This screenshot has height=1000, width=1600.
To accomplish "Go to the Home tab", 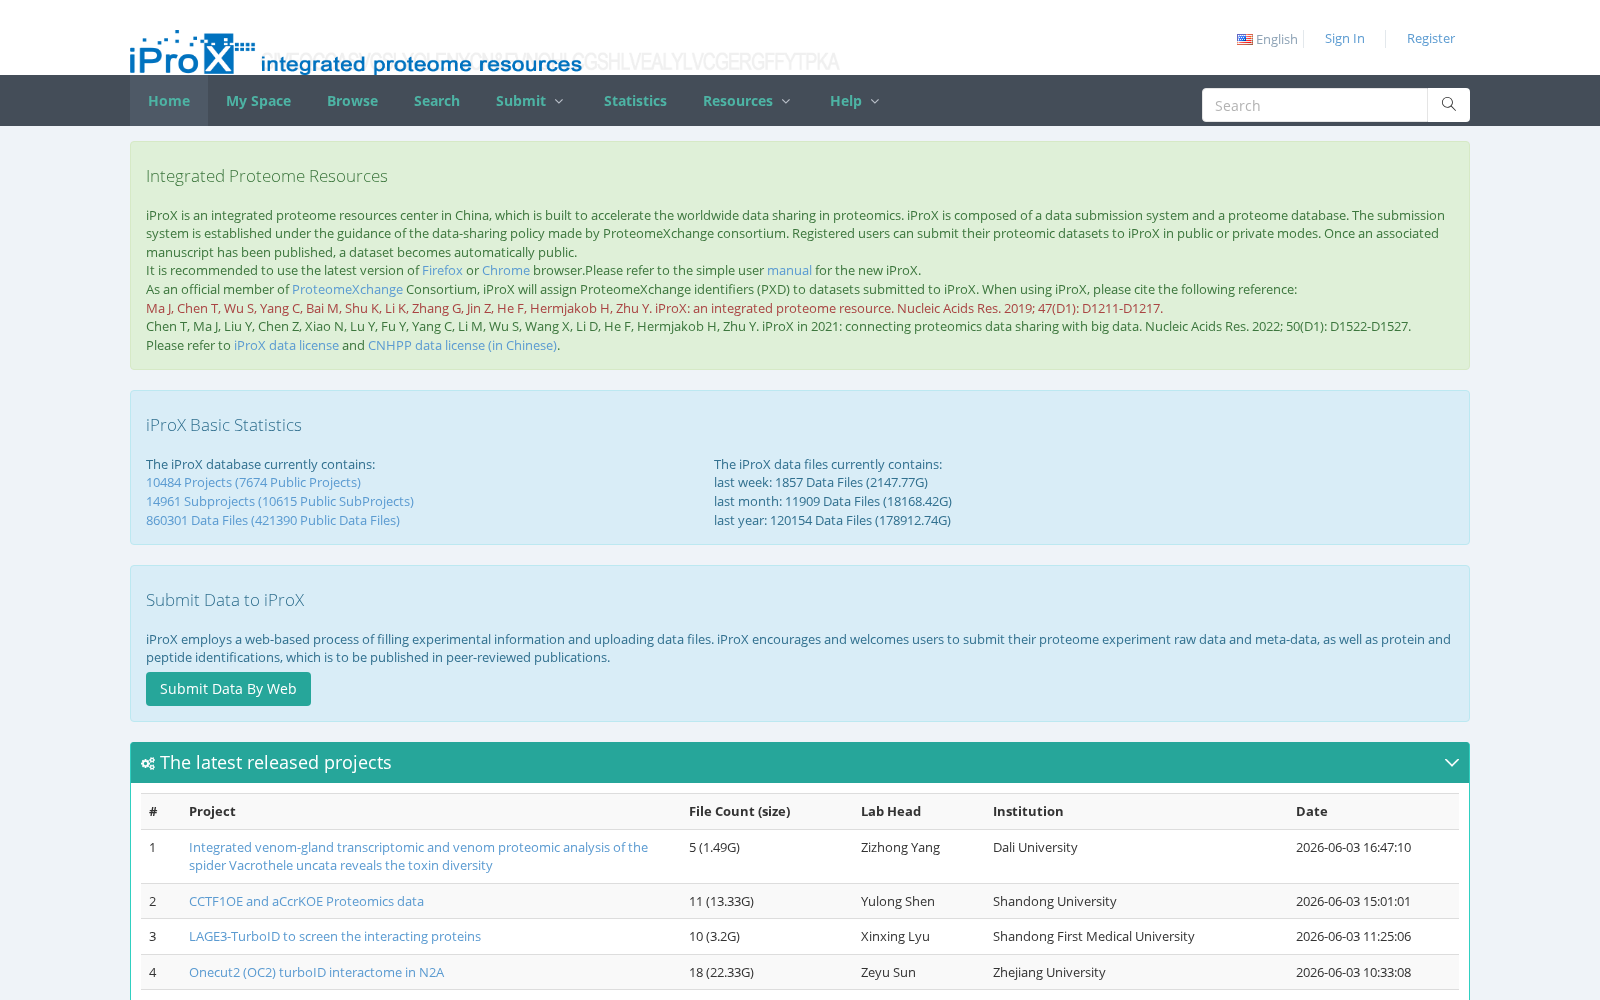I will coord(169,101).
